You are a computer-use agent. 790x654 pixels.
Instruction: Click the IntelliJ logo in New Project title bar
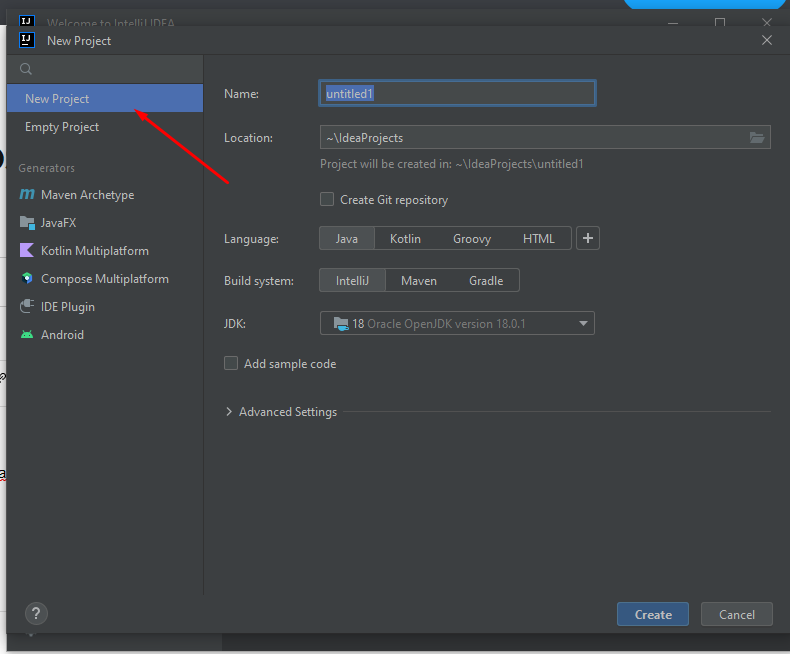tap(27, 40)
